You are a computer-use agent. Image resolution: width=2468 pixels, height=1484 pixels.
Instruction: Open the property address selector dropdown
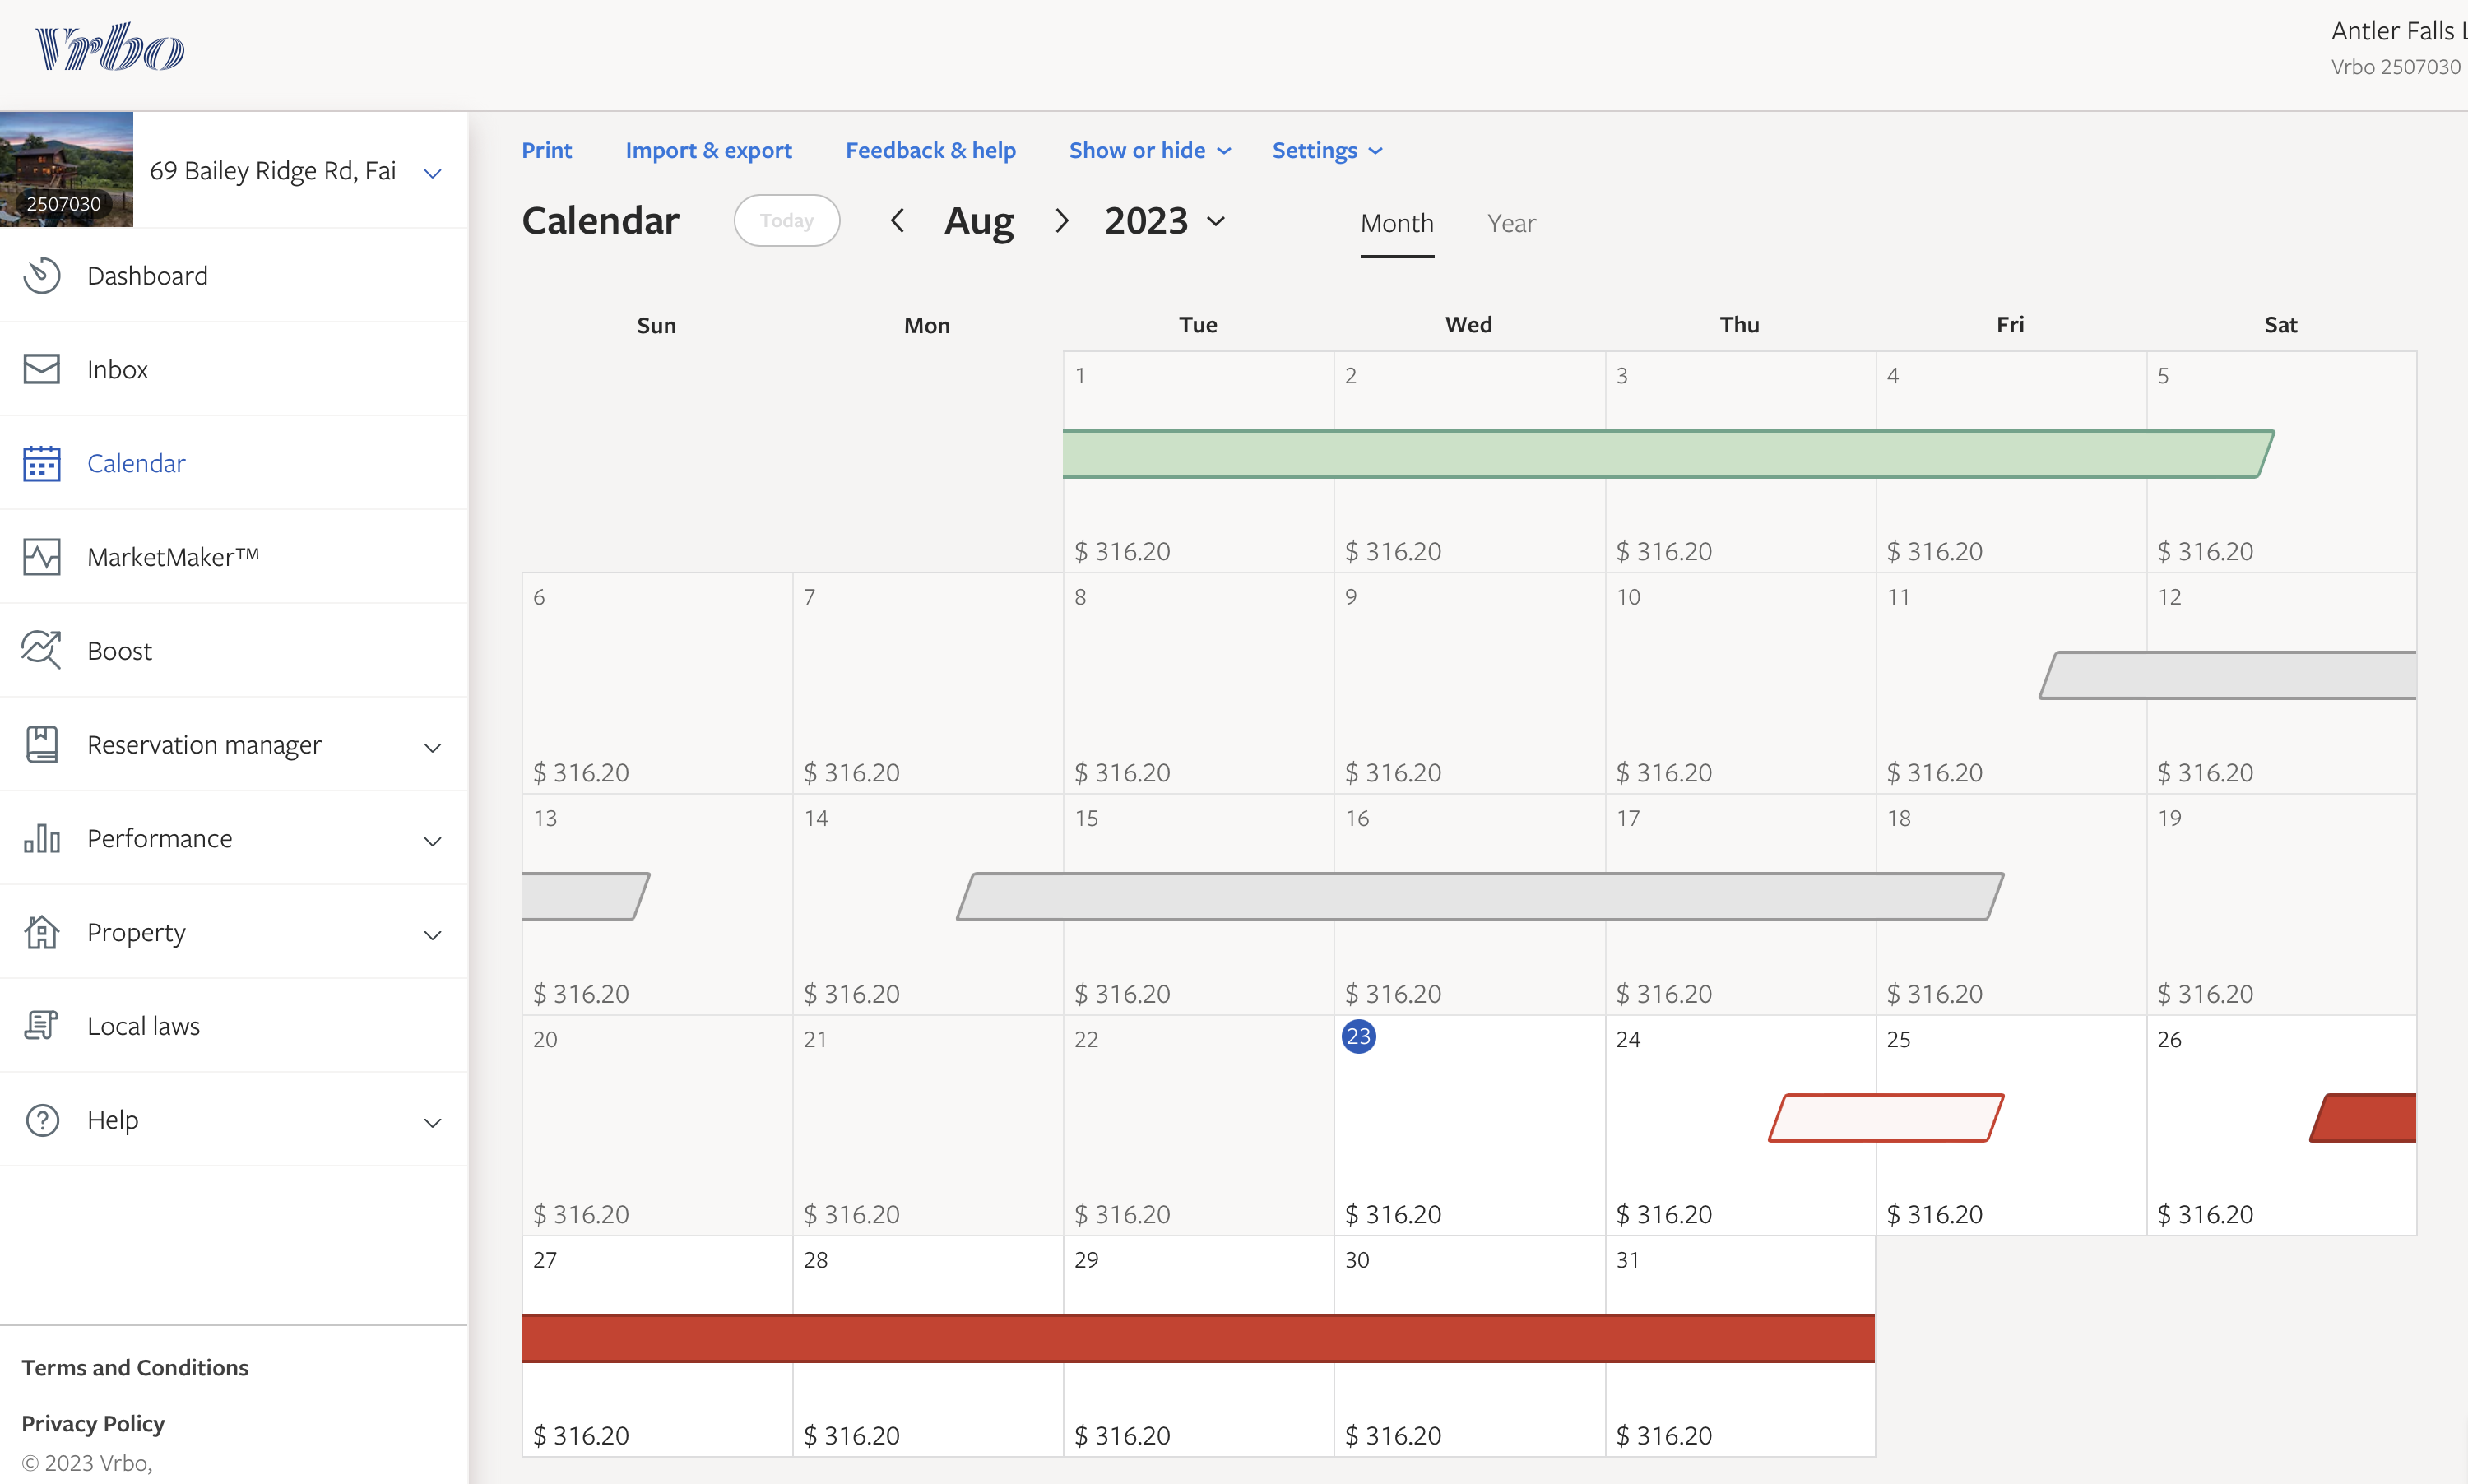coord(432,173)
